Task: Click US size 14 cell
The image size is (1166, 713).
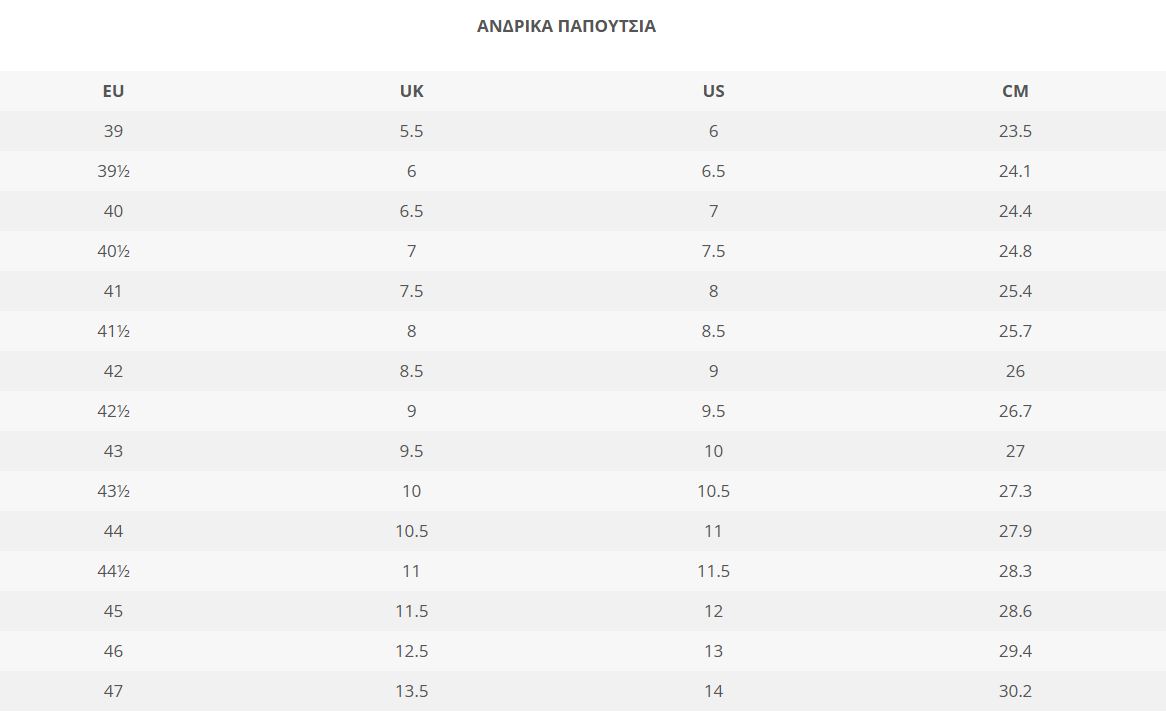Action: pyautogui.click(x=713, y=691)
